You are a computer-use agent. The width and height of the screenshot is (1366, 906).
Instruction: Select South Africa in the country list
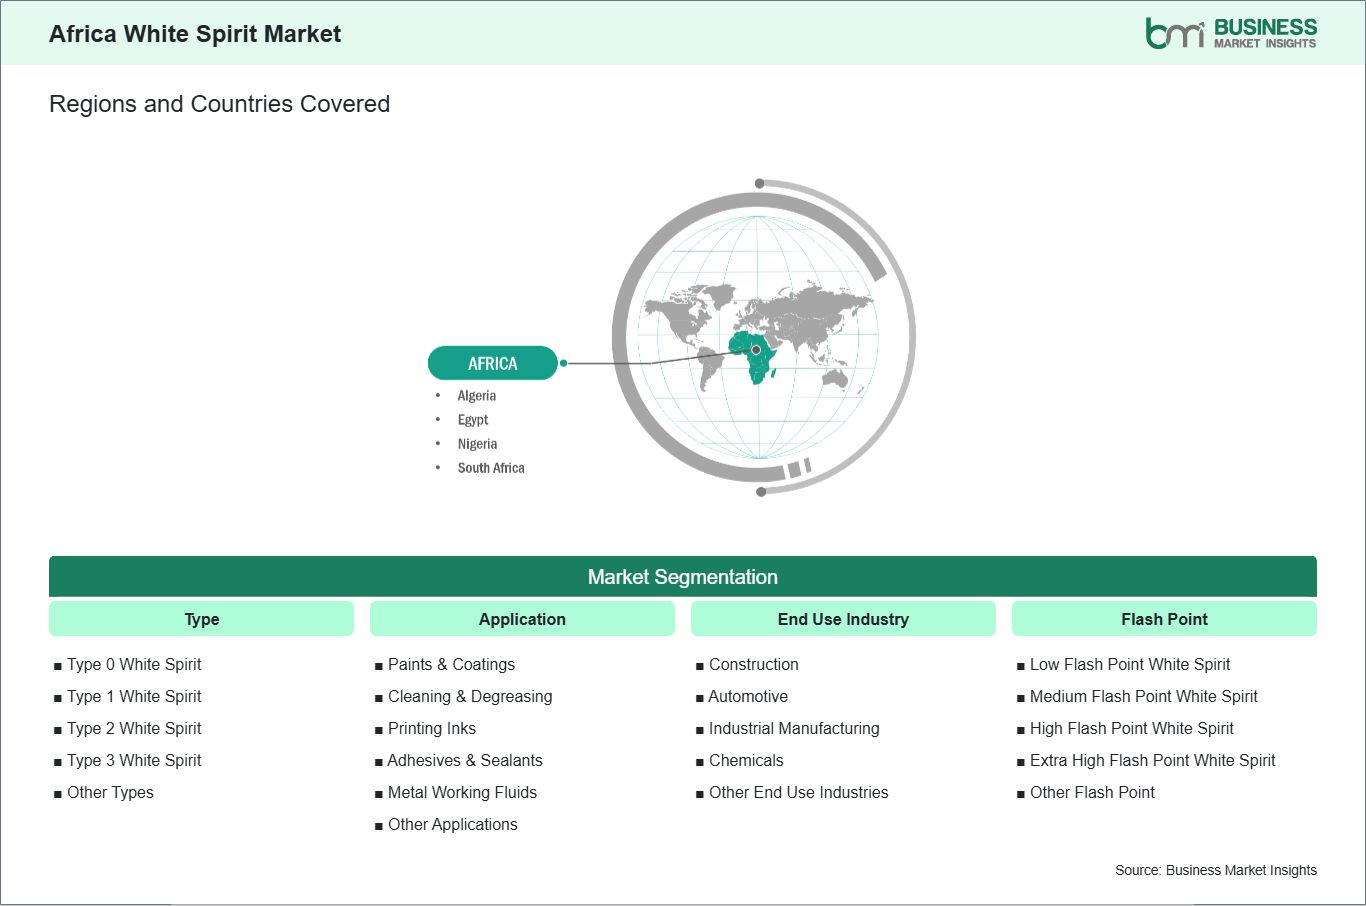(491, 468)
